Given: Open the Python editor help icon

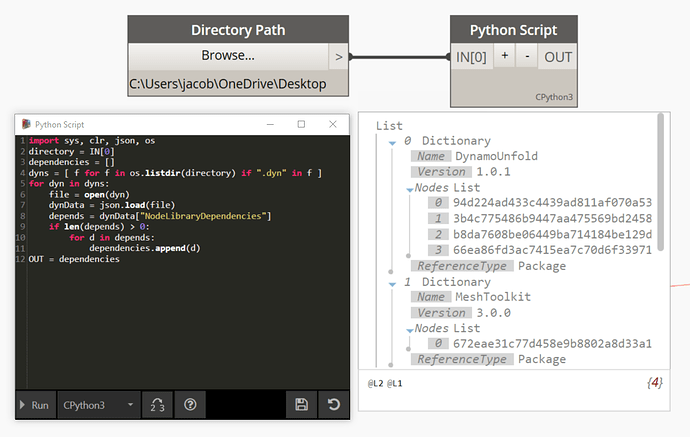Looking at the screenshot, I should tap(190, 405).
